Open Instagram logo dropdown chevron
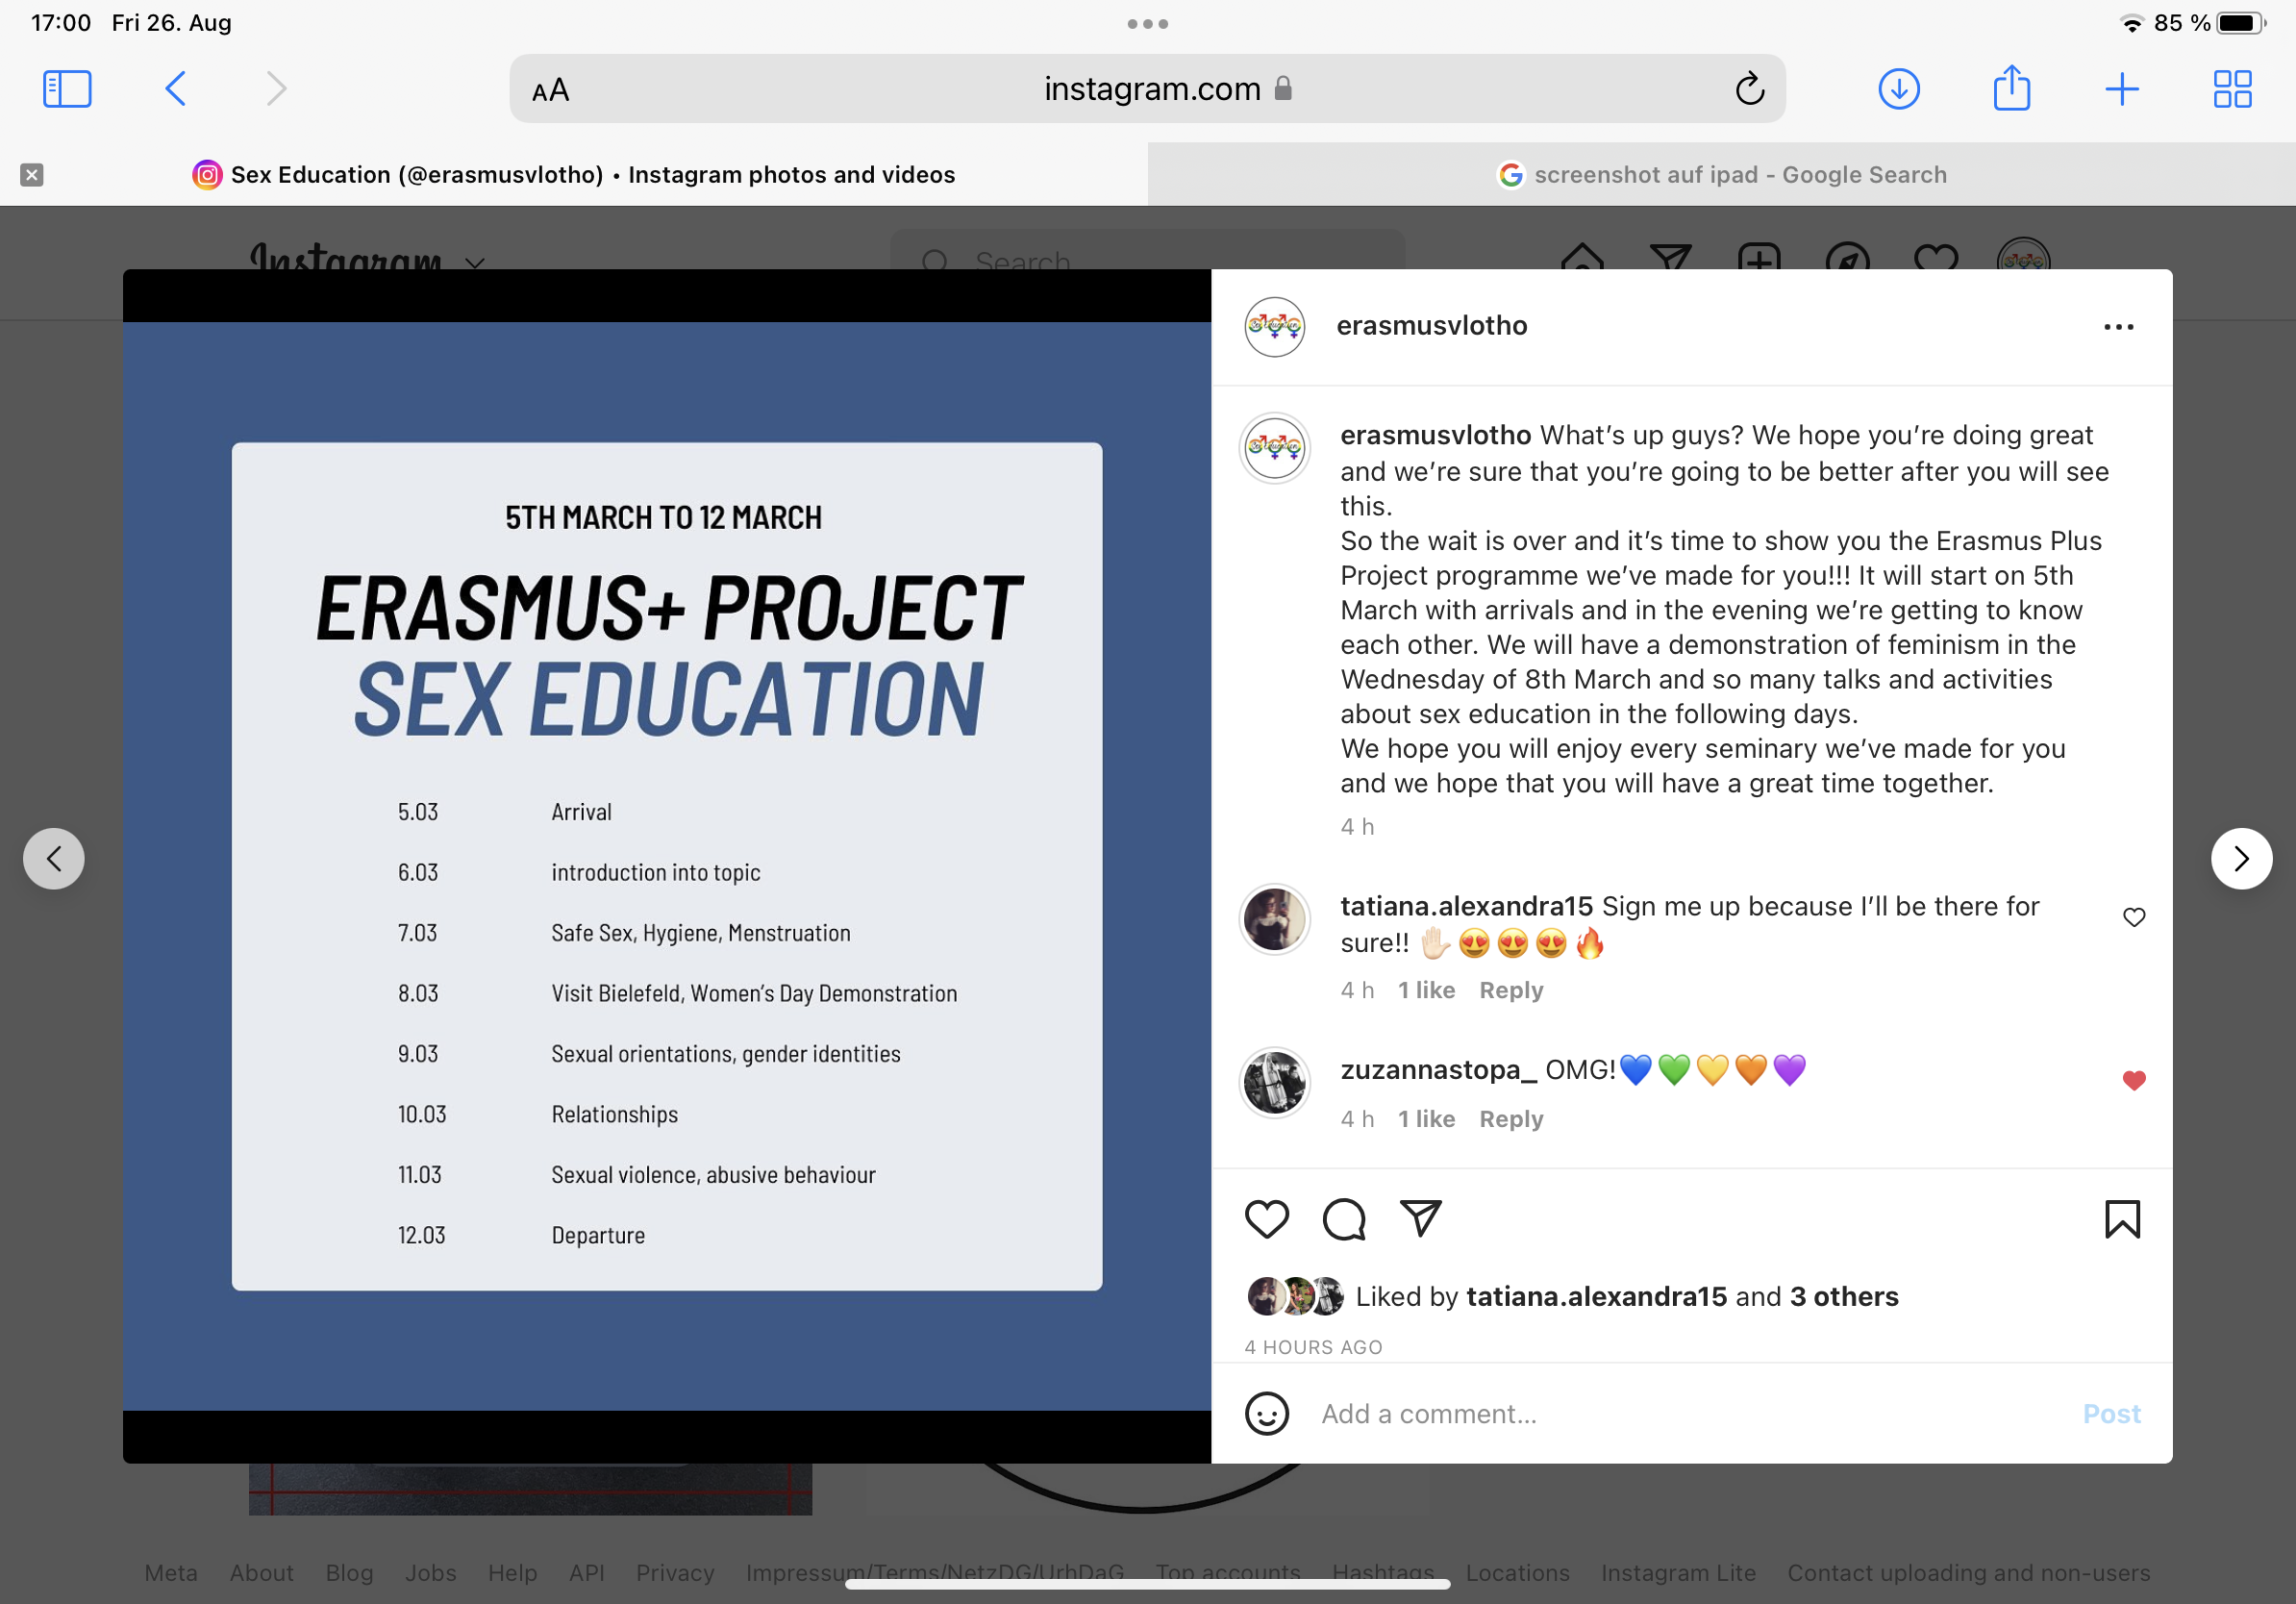2296x1604 pixels. click(475, 263)
